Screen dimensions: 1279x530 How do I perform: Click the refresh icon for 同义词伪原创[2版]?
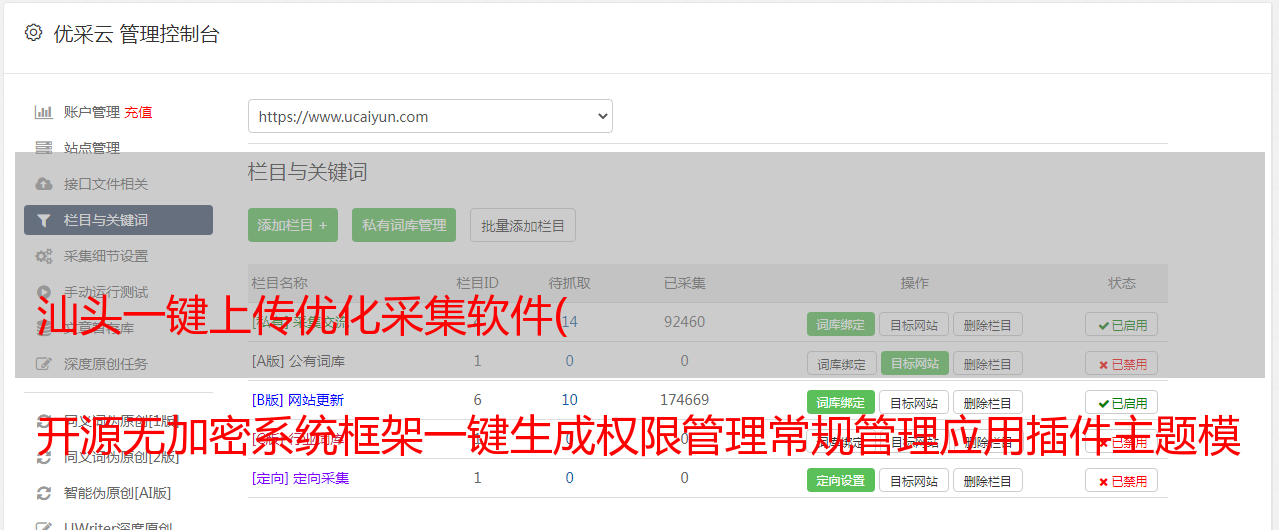click(43, 457)
